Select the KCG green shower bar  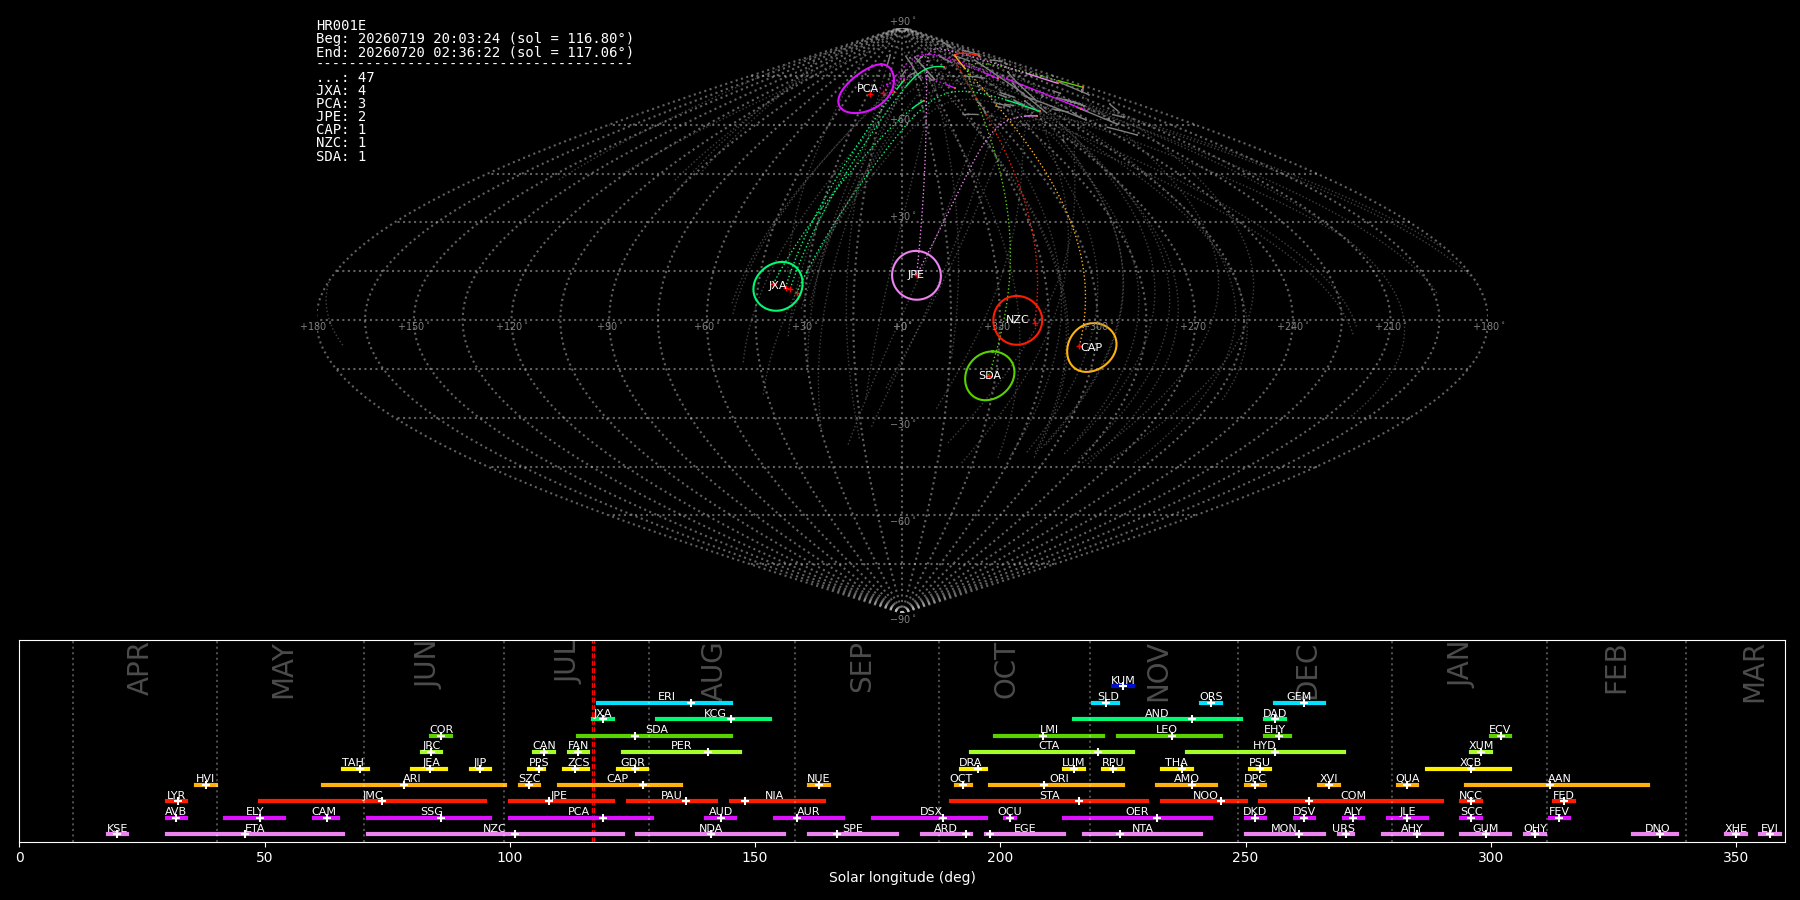click(x=713, y=719)
